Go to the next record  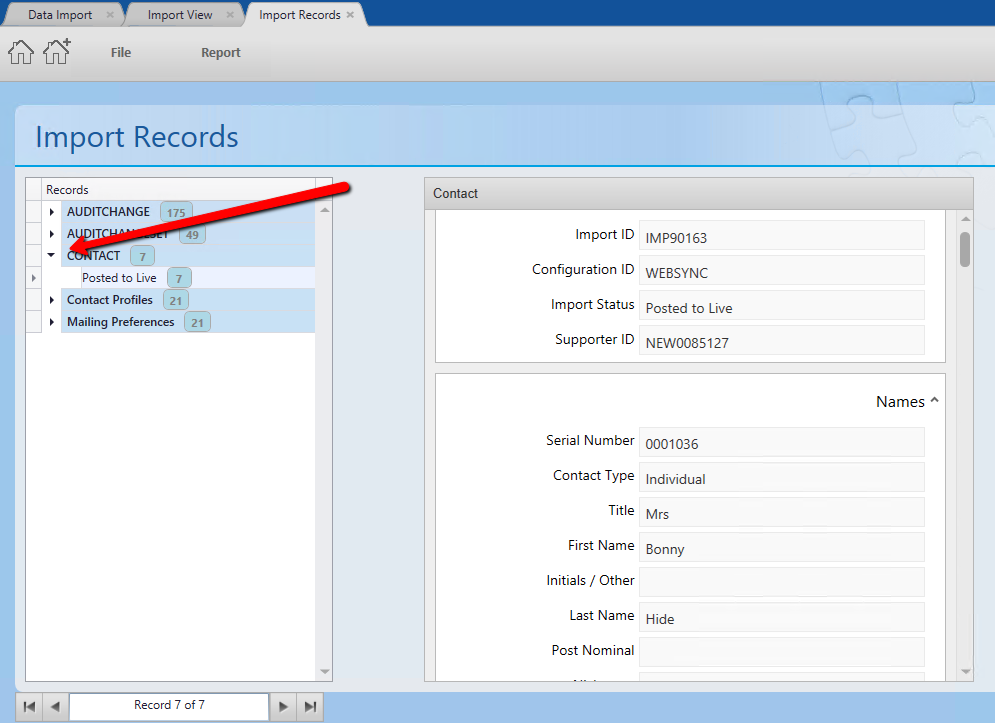point(284,706)
